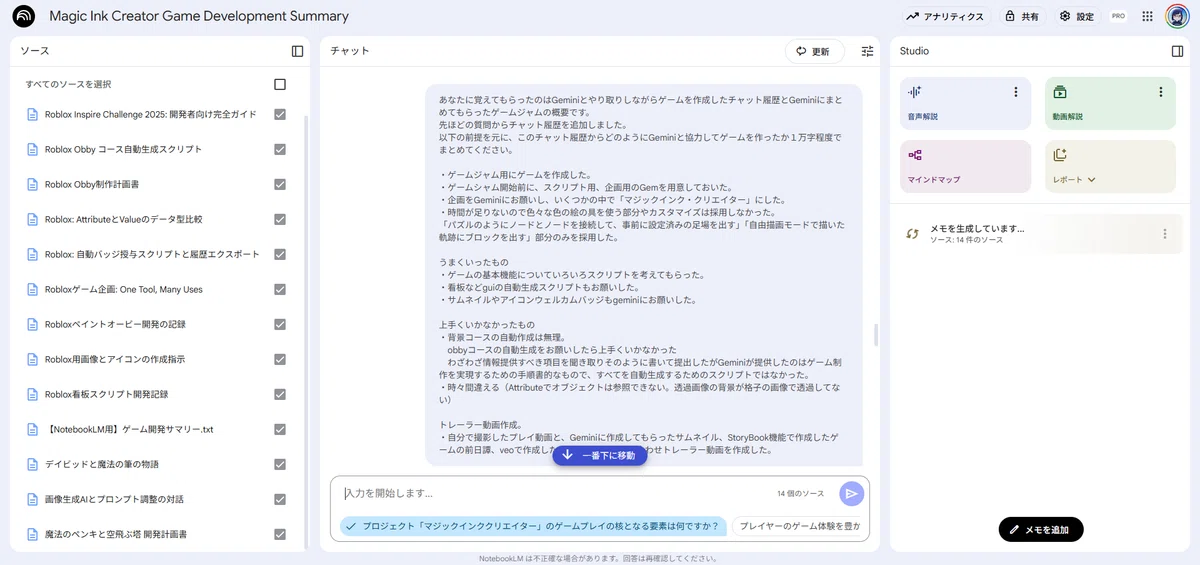The width and height of the screenshot is (1200, 565).
Task: Uncheck Roblox看板スクリプト開発記録 checkbox
Action: click(x=280, y=394)
